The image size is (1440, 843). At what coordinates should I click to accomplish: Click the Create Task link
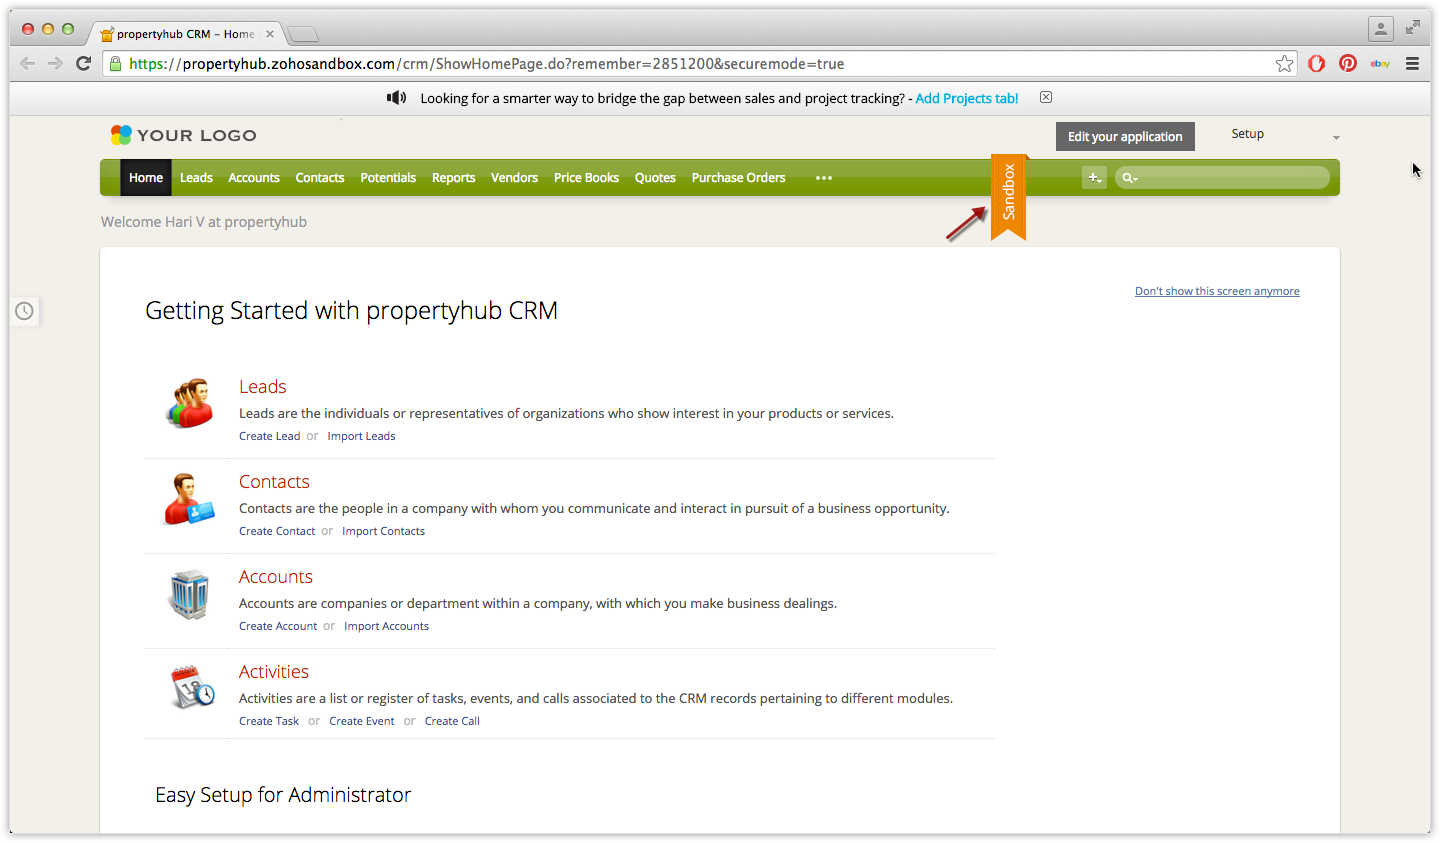pos(269,721)
